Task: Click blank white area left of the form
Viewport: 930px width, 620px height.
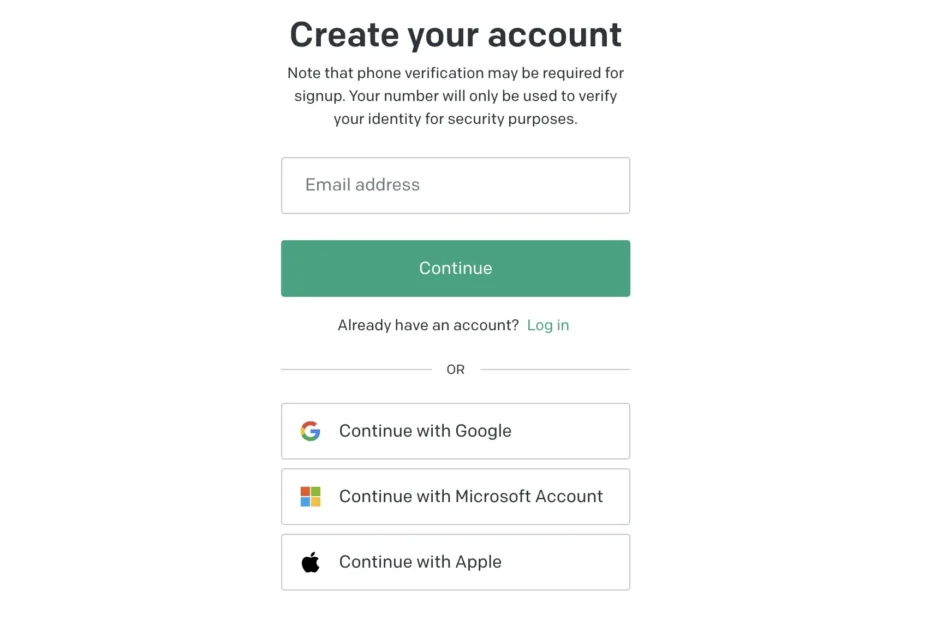Action: (140, 300)
